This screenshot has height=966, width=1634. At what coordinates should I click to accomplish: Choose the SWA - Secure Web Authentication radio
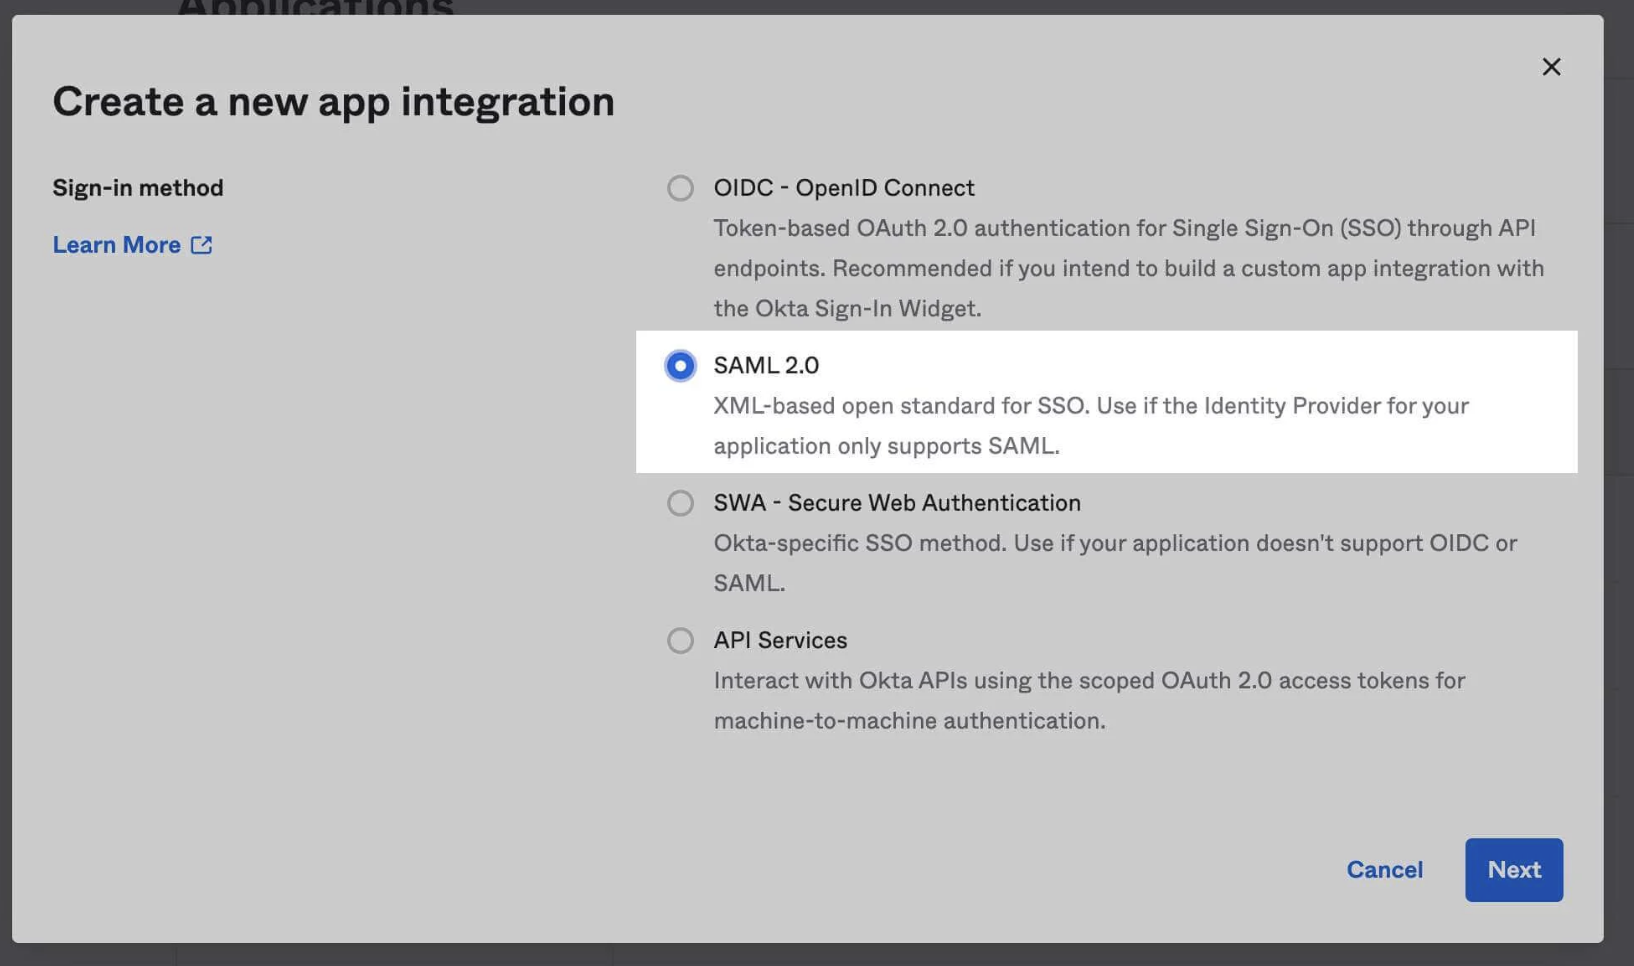tap(680, 503)
